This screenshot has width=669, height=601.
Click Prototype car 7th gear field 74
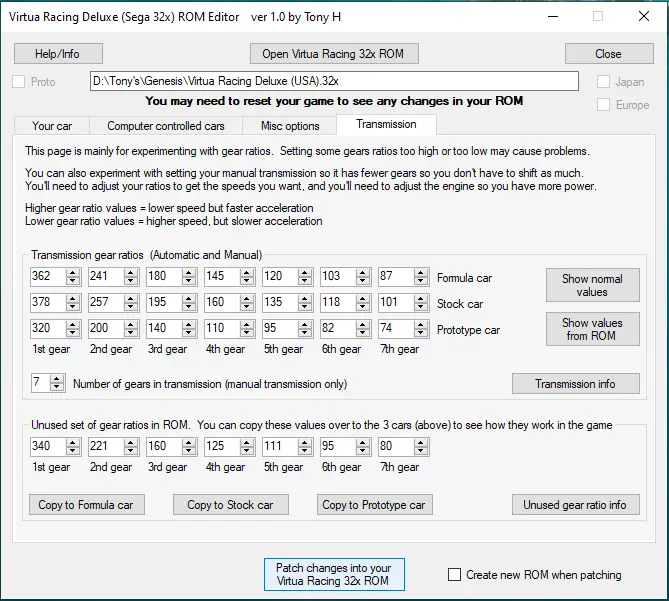[396, 328]
